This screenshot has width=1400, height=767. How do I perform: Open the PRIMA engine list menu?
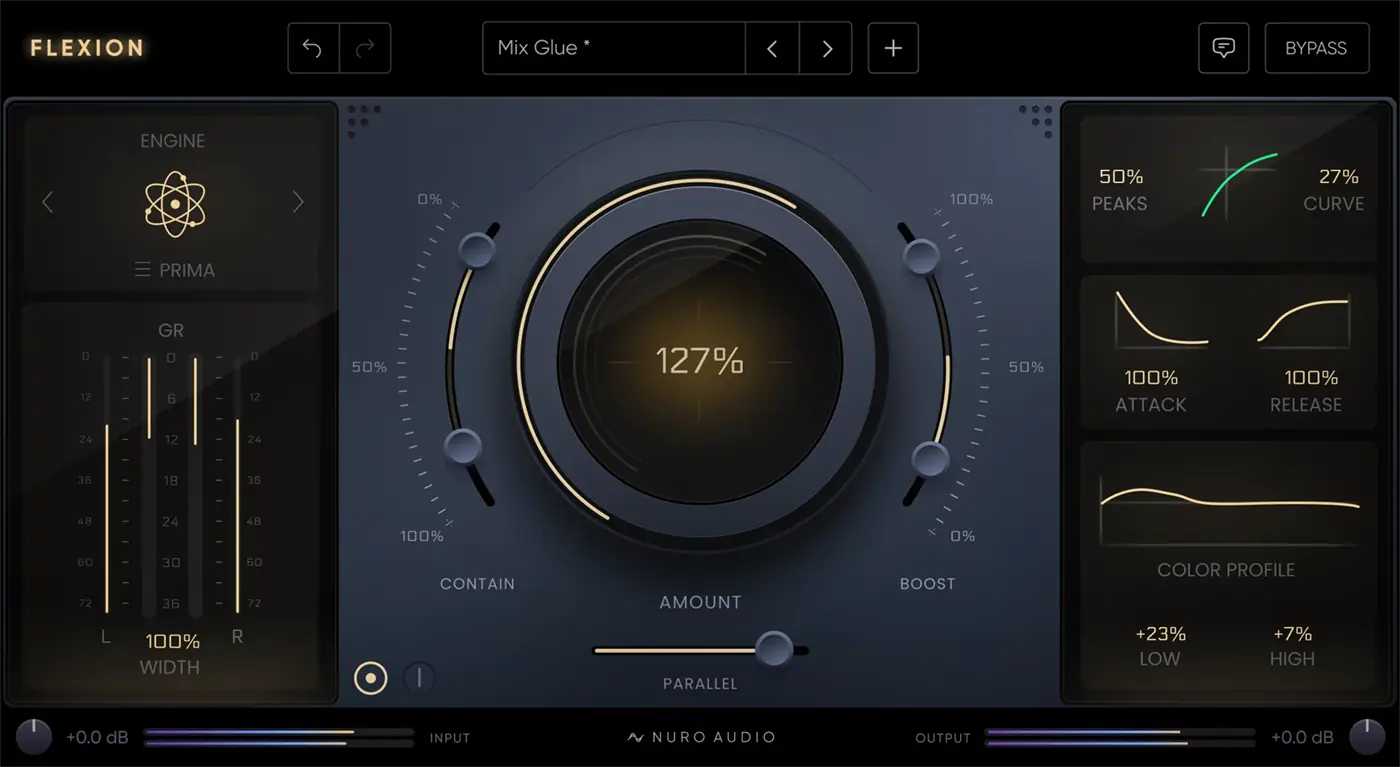tap(175, 270)
